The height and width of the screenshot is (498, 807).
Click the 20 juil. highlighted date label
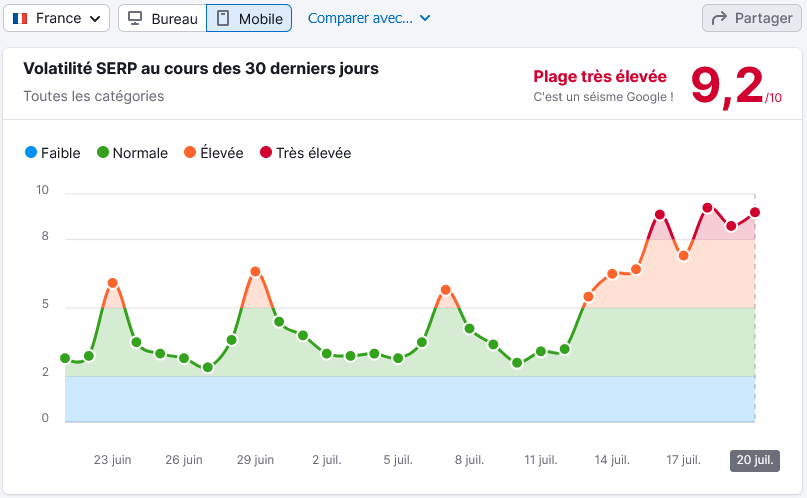(x=755, y=460)
